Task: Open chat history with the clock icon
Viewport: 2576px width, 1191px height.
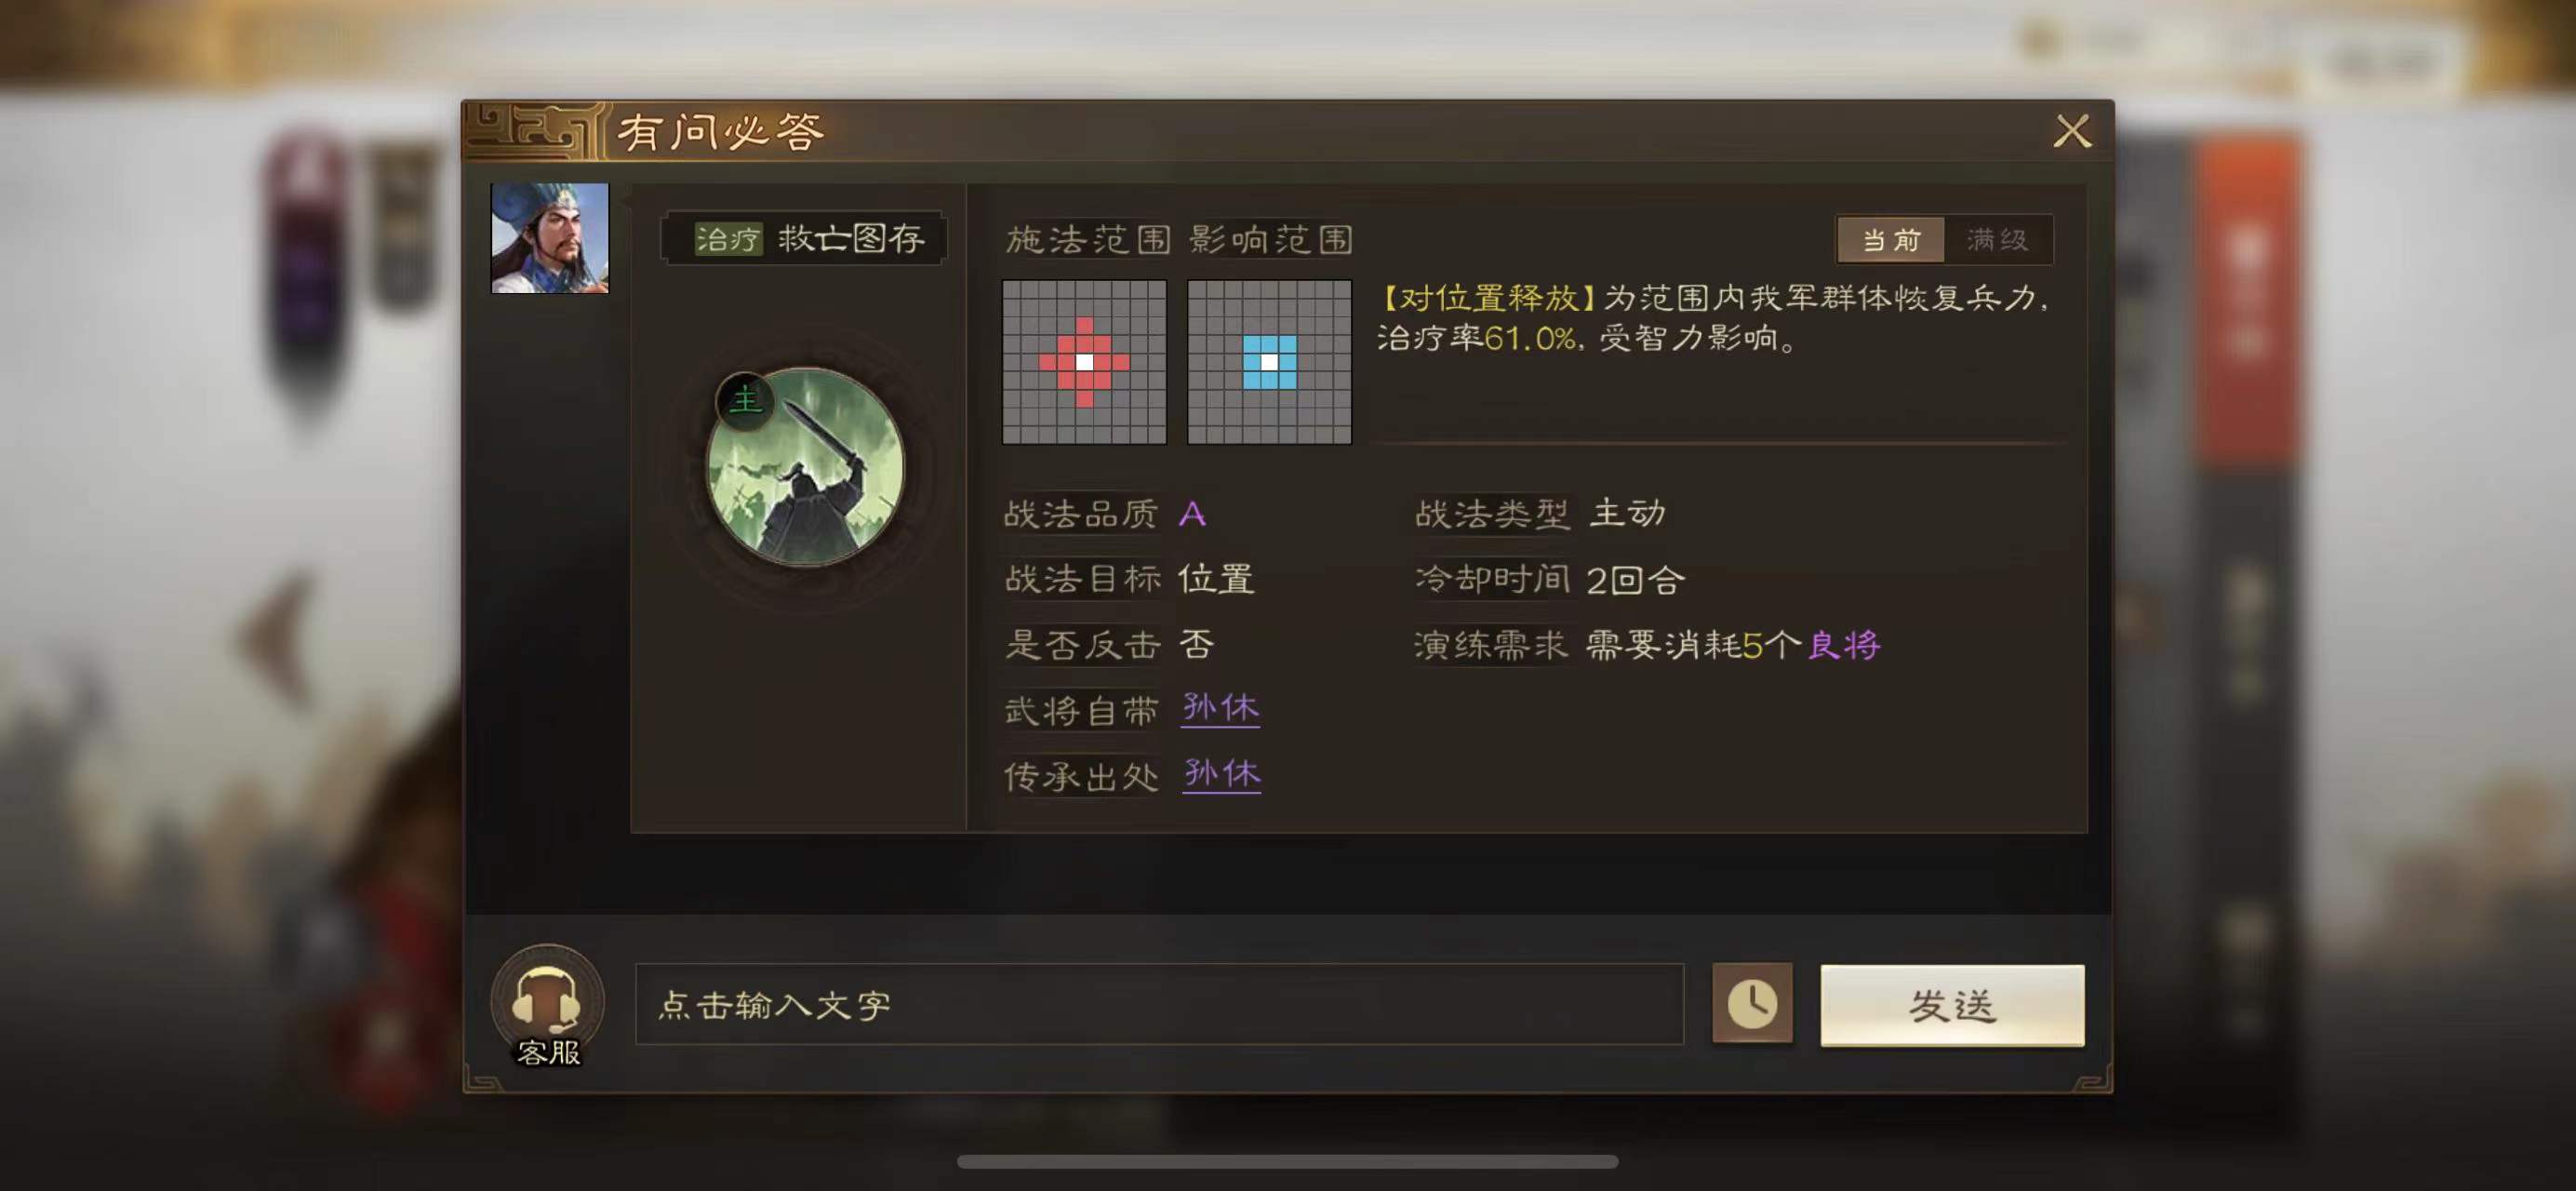Action: pyautogui.click(x=1752, y=1004)
